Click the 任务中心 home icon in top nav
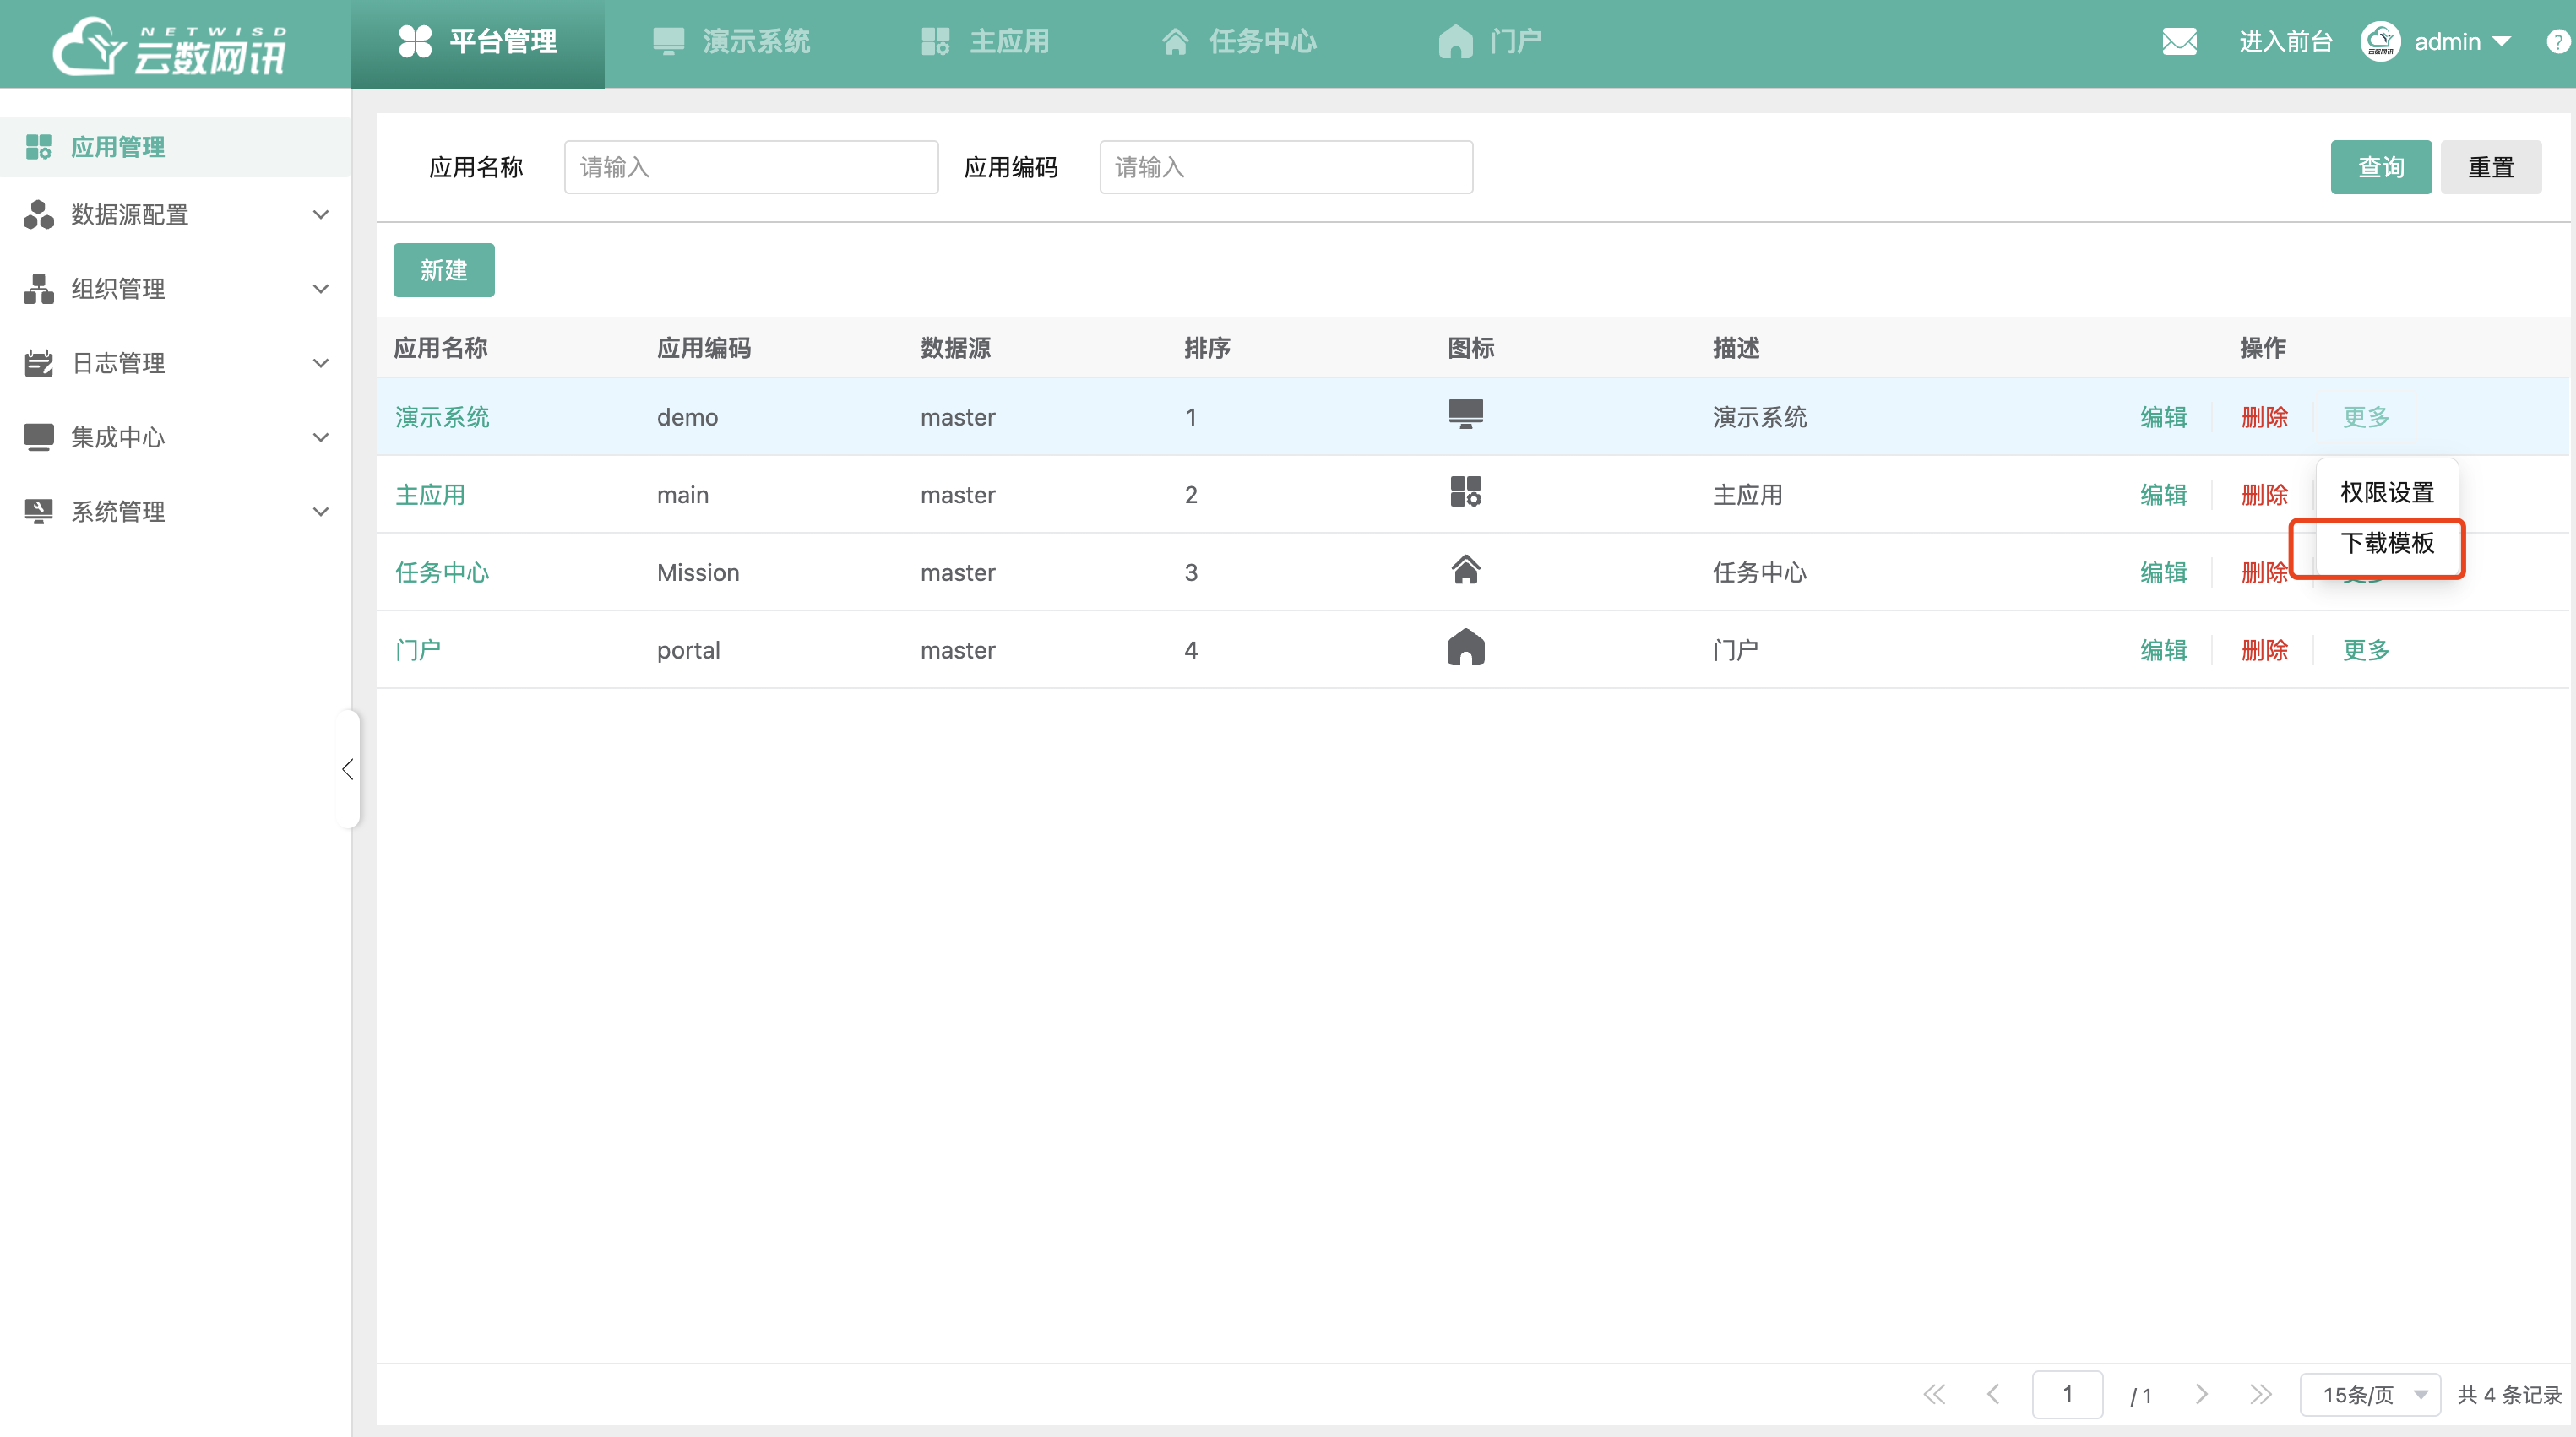The width and height of the screenshot is (2576, 1437). click(1174, 41)
